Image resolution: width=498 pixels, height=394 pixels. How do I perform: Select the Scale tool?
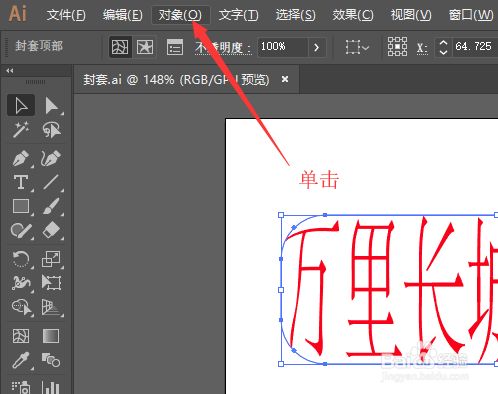point(51,259)
